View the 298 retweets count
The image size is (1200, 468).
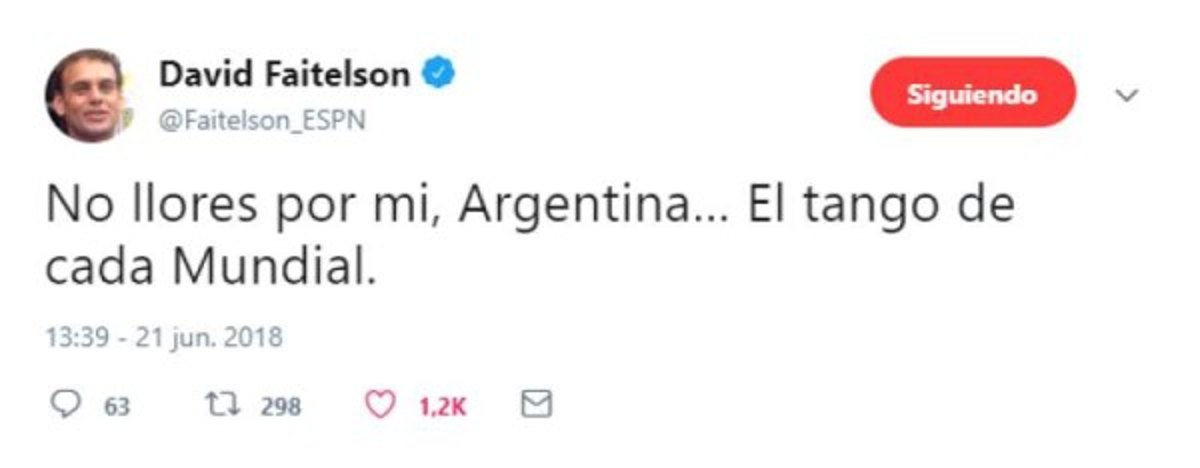point(281,406)
